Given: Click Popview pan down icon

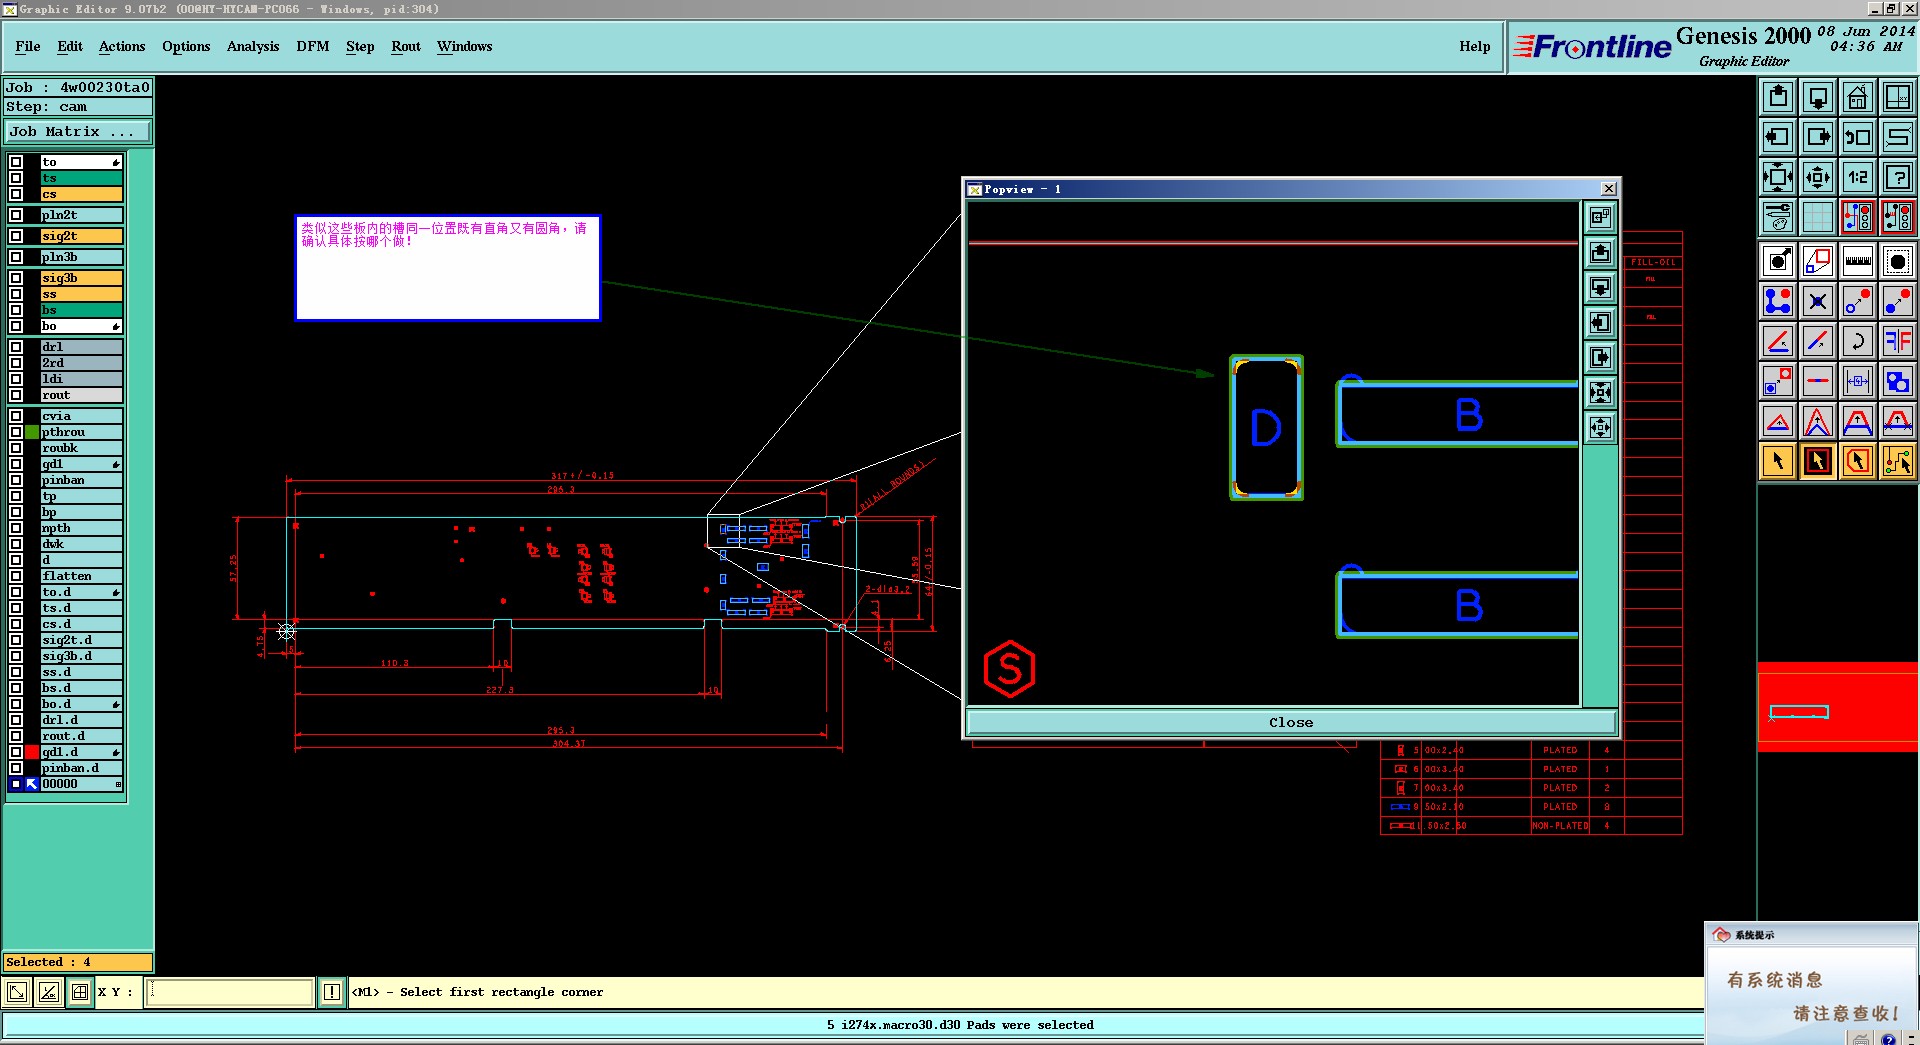Looking at the screenshot, I should coord(1601,288).
